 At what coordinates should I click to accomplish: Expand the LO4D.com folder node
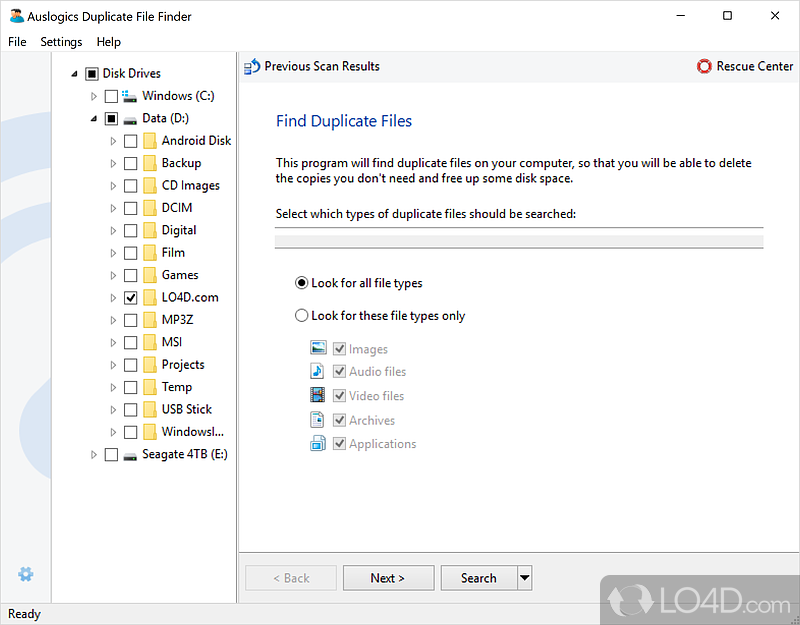[113, 297]
